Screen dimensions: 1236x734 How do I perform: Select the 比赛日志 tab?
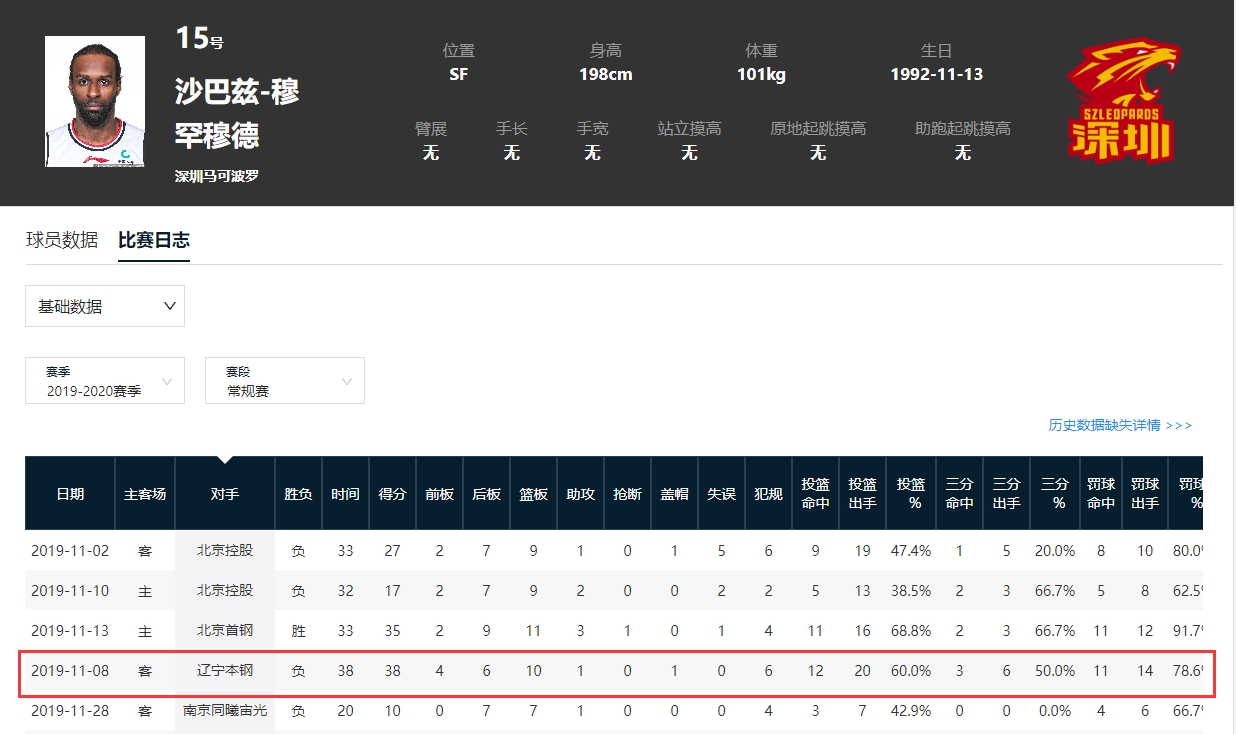tap(154, 240)
